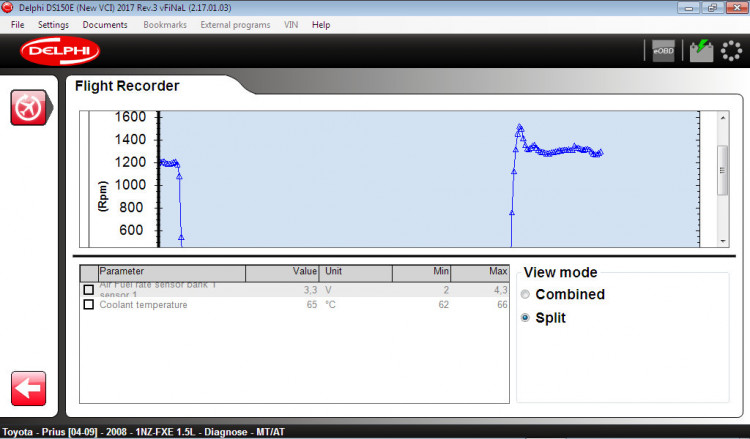Click the graph scrollbar down arrow

click(723, 241)
